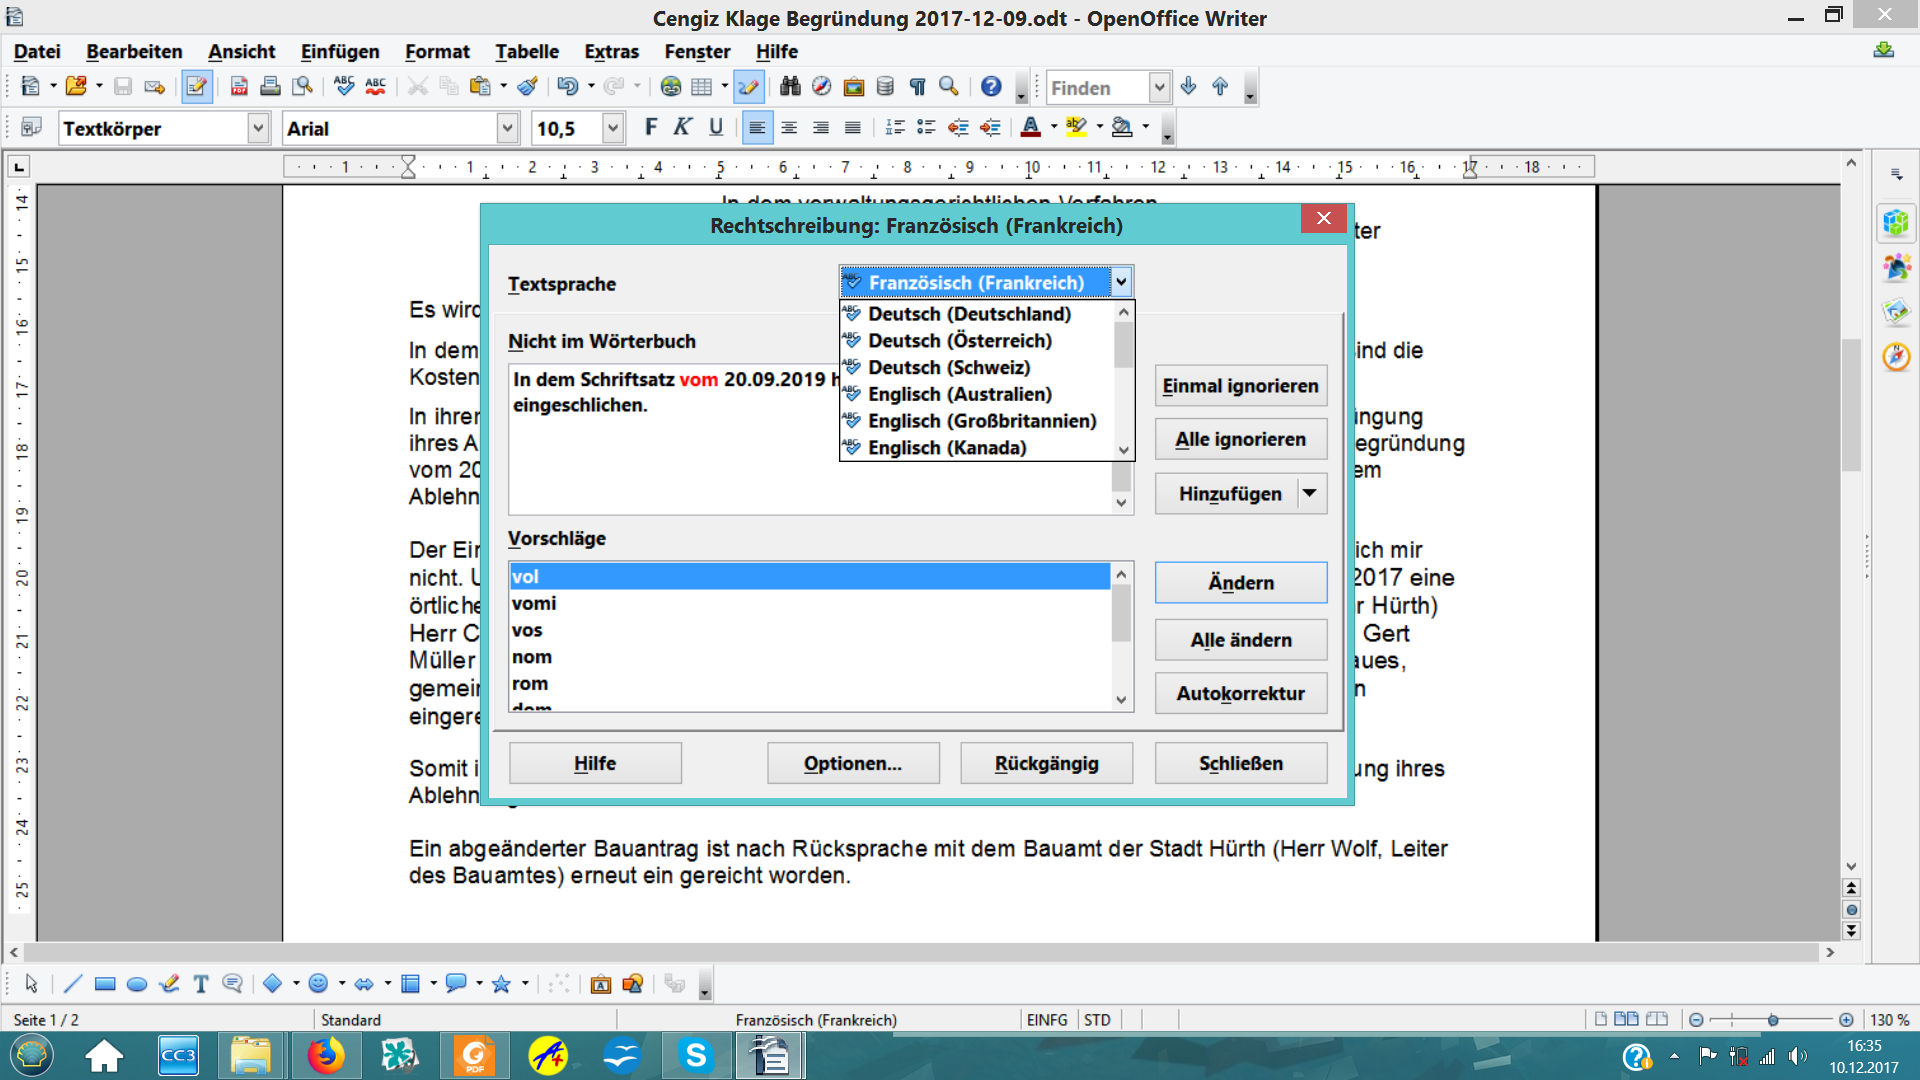Open the Arial font name dropdown
Screen dimensions: 1920x1080
point(507,128)
